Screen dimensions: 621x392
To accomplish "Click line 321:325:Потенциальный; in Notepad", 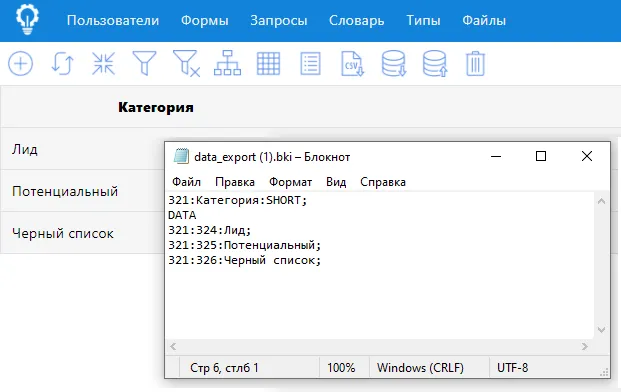I will (x=244, y=245).
